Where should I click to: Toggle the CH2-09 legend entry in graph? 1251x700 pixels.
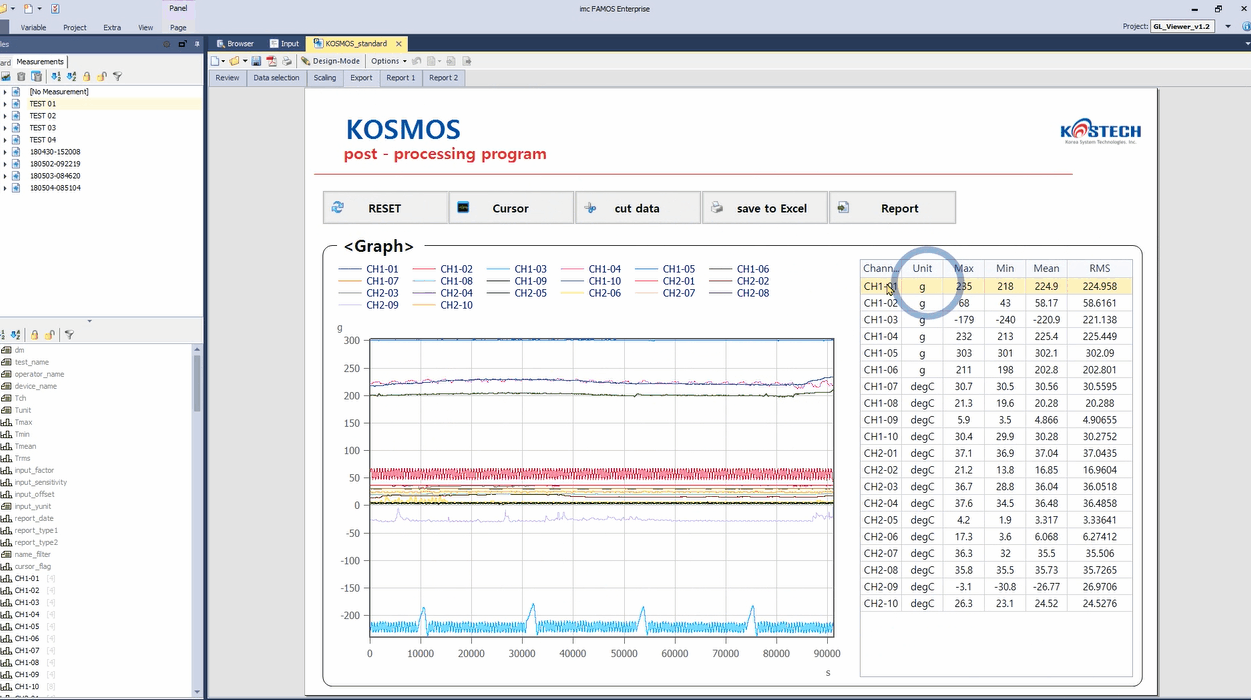tap(382, 305)
